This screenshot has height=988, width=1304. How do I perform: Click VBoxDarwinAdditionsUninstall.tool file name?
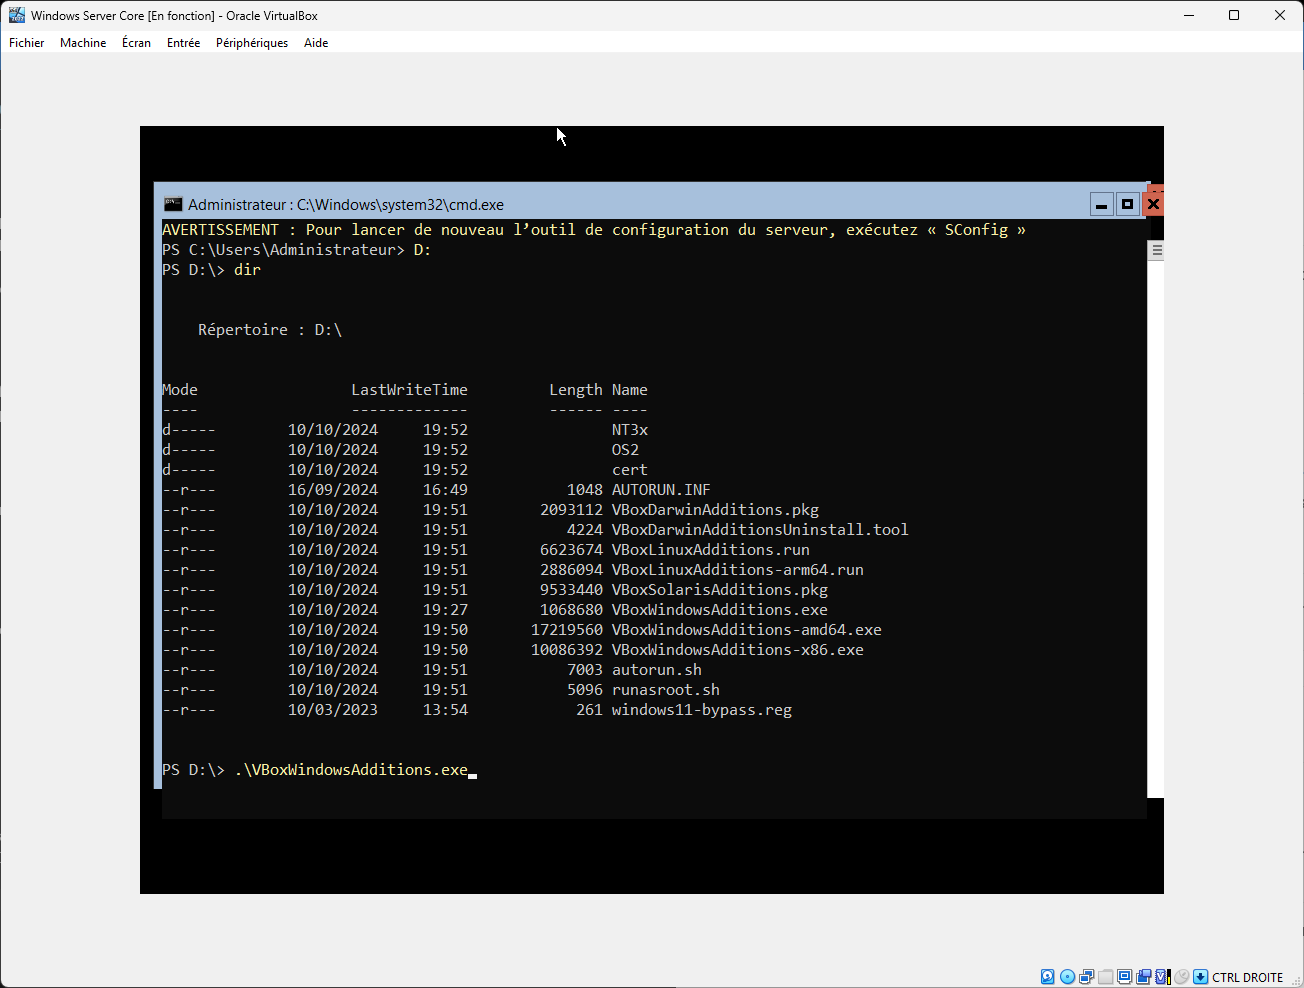click(x=760, y=530)
